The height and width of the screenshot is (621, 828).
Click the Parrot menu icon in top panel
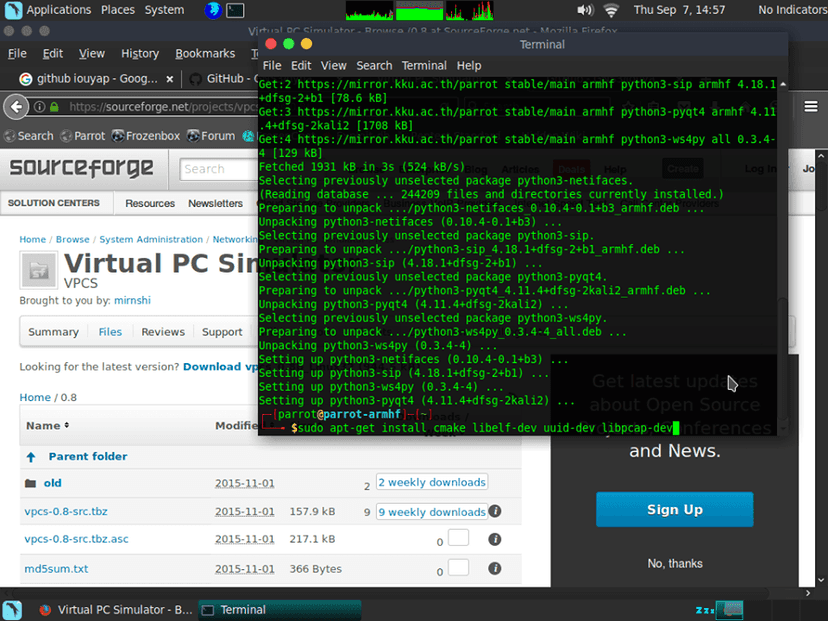coord(13,10)
